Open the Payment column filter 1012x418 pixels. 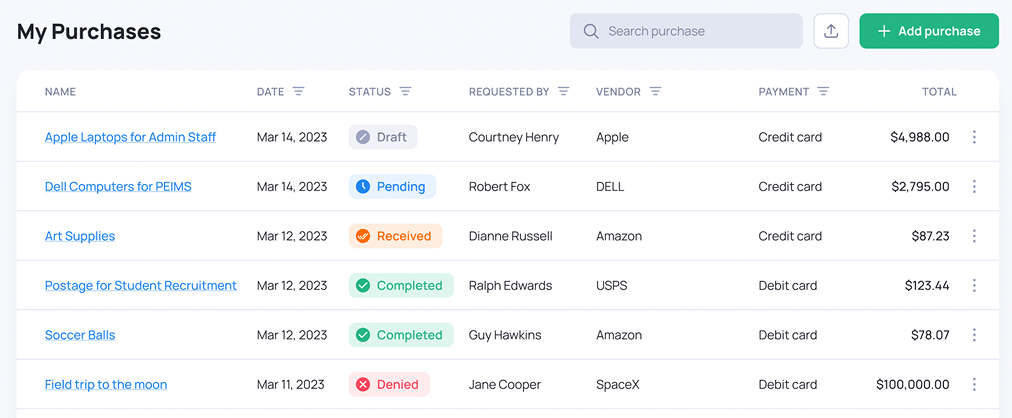[823, 92]
